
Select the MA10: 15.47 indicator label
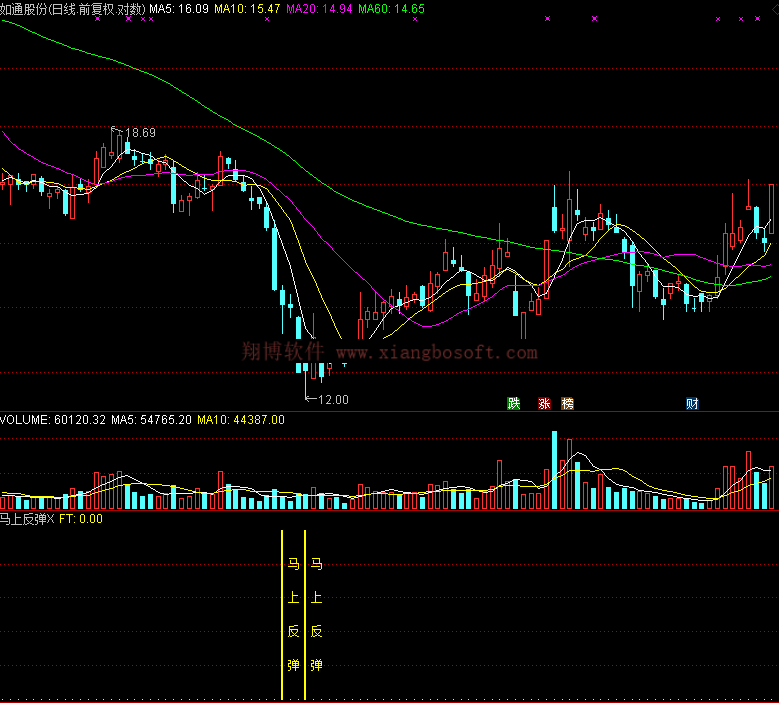pos(247,9)
